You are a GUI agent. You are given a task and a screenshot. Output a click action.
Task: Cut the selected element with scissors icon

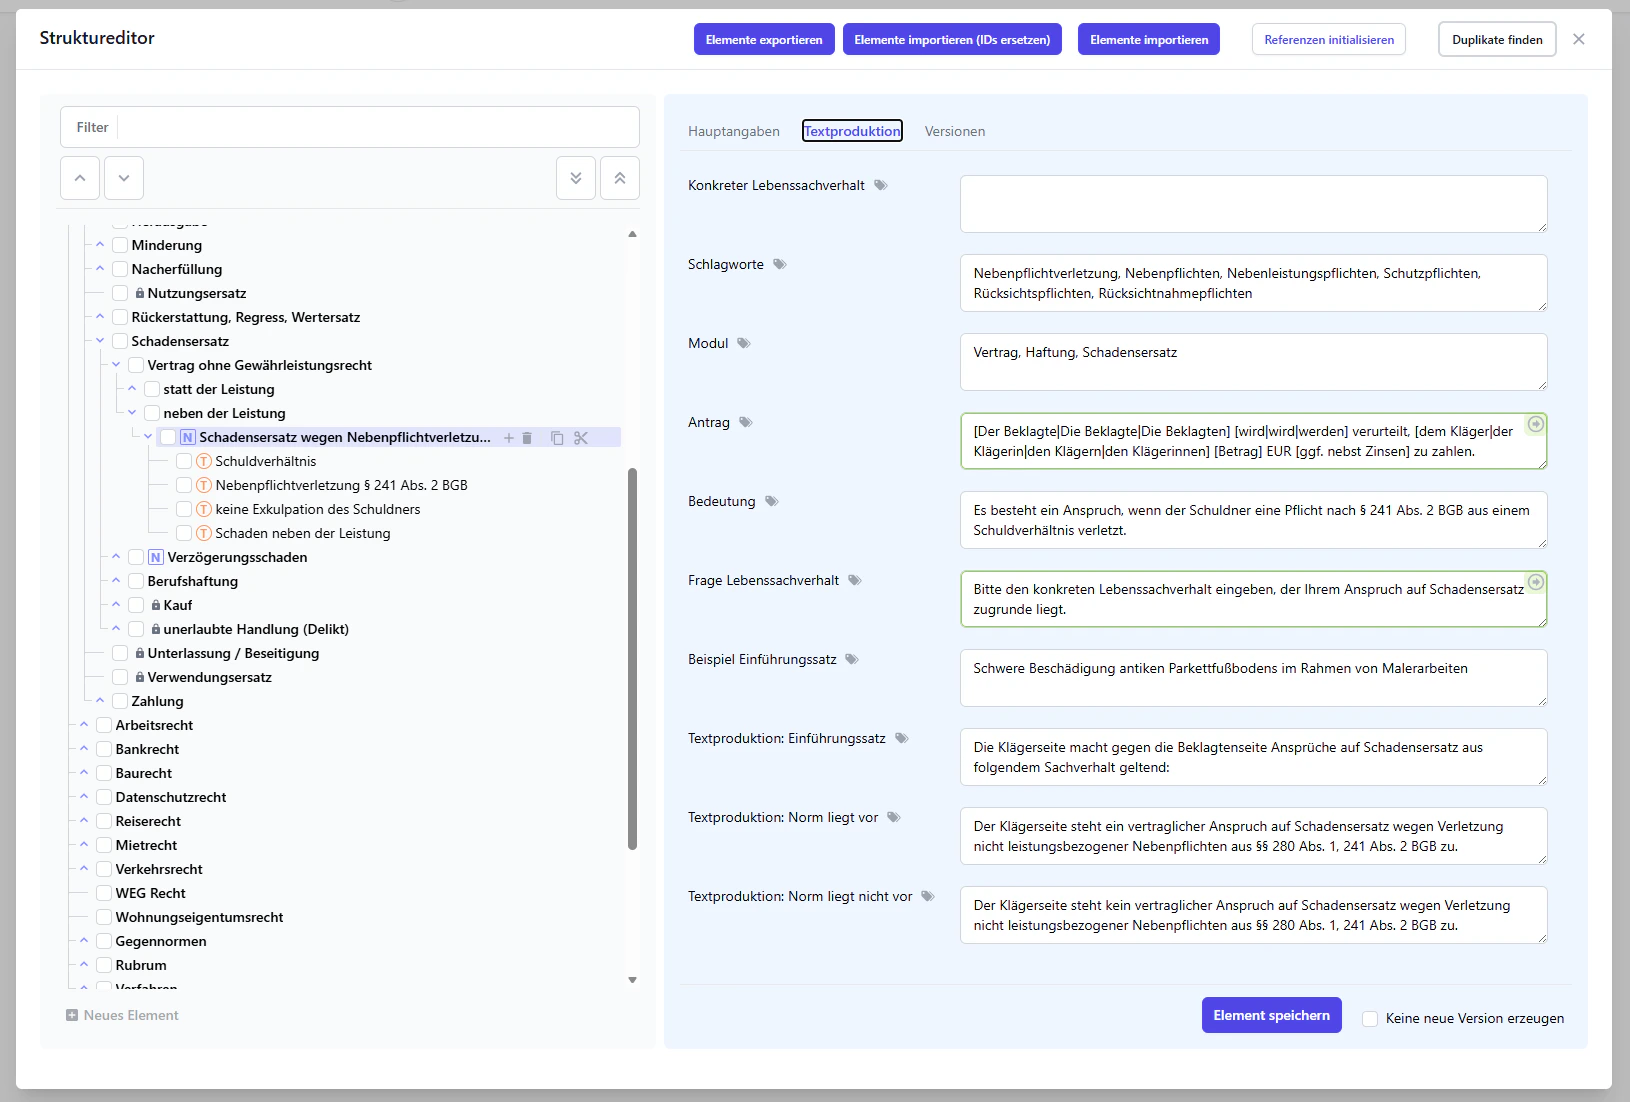click(x=581, y=438)
